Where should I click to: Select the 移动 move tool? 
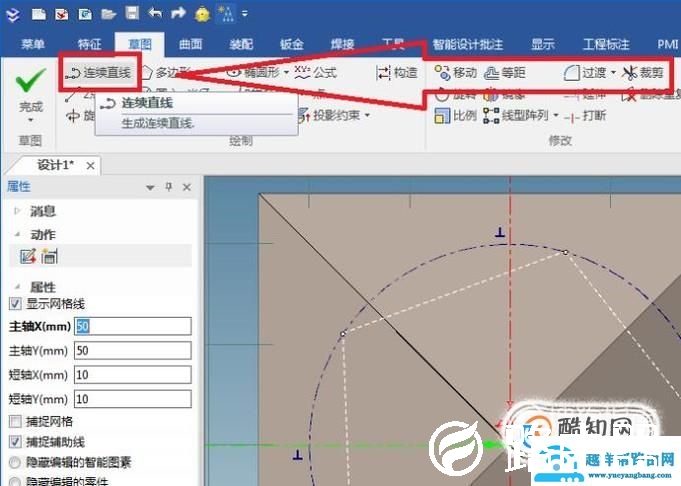[456, 73]
